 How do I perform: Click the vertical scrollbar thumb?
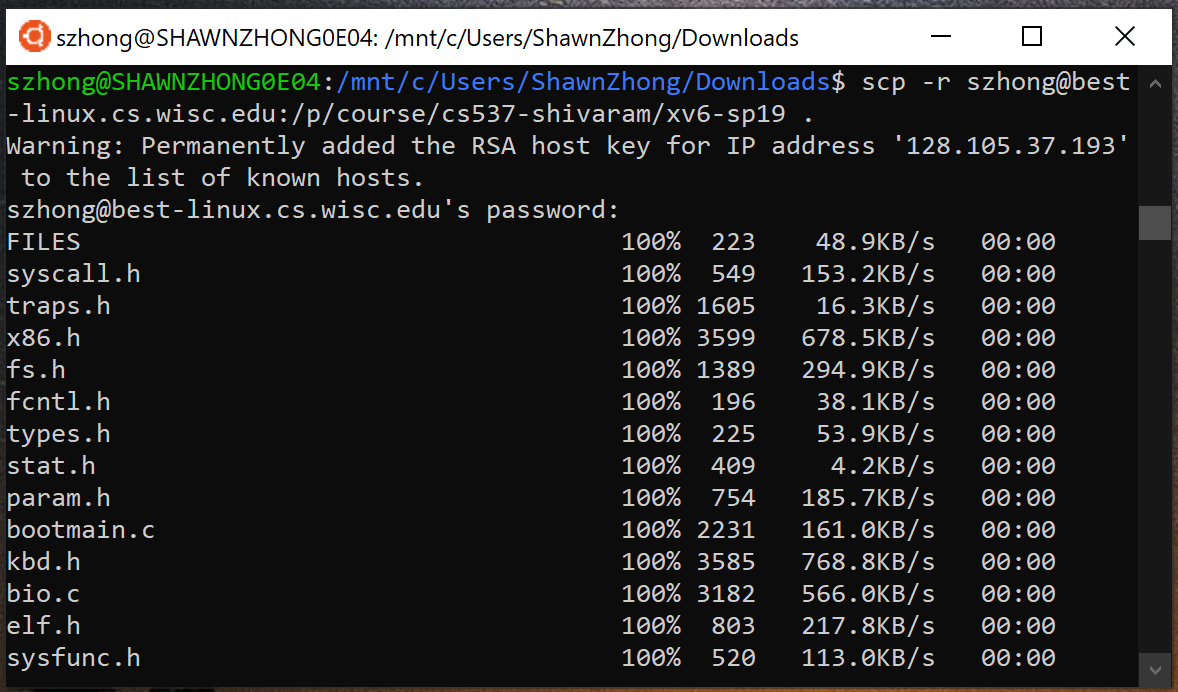(1154, 223)
